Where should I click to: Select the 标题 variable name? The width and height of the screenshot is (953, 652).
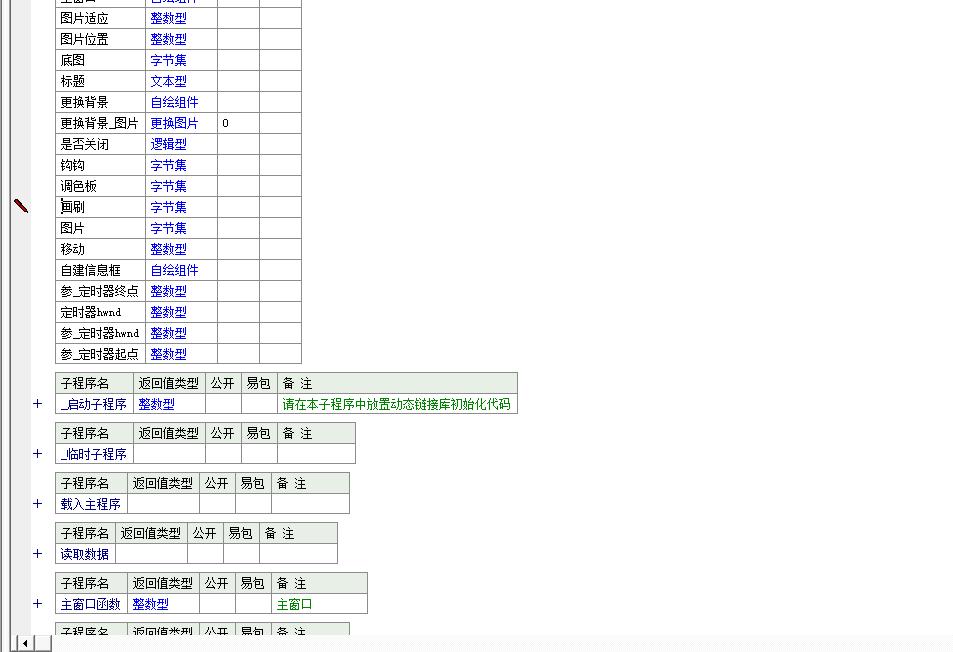pos(72,81)
